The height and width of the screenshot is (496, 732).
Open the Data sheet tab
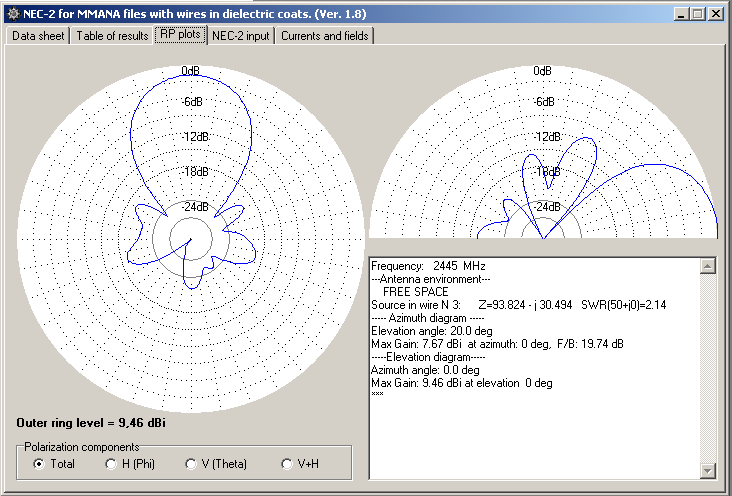pos(38,36)
